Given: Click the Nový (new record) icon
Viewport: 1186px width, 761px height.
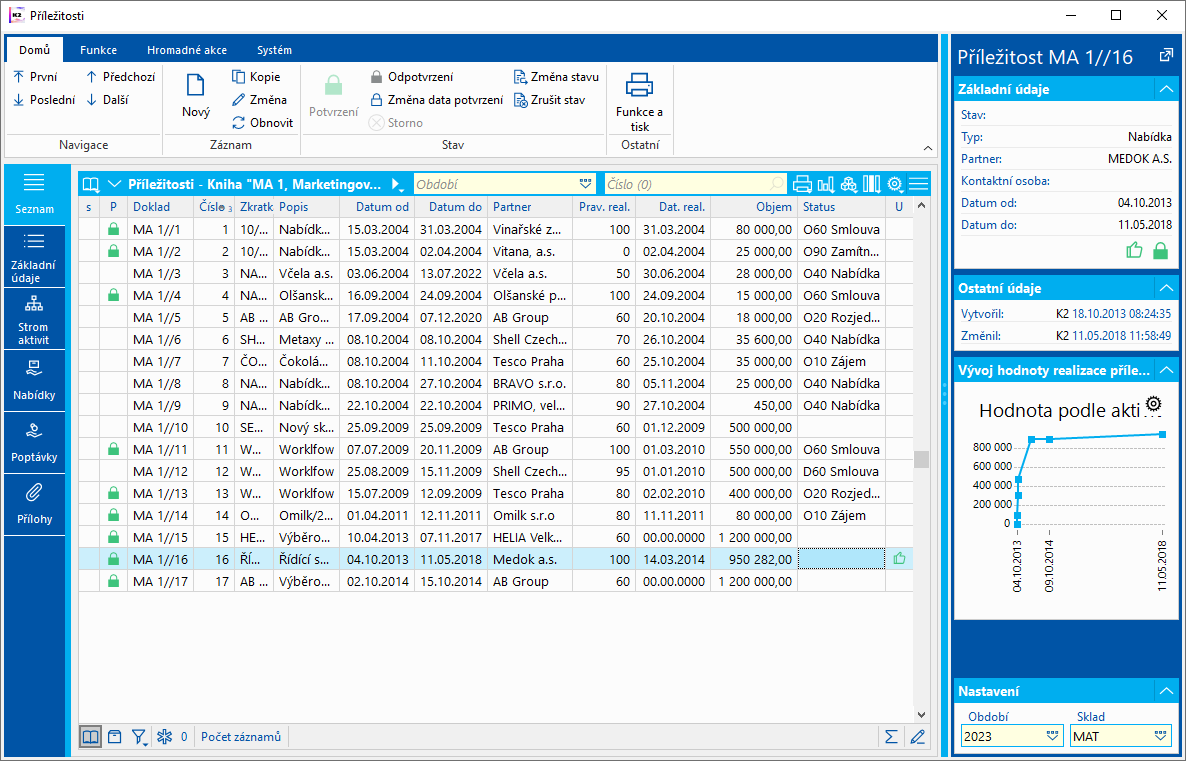Looking at the screenshot, I should tap(196, 87).
